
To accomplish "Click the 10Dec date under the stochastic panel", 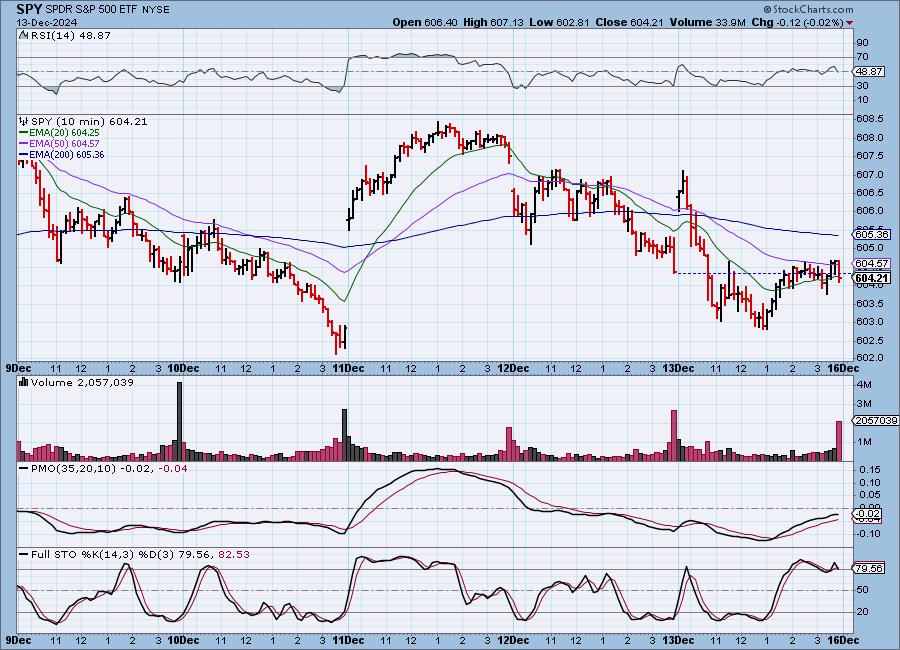I will 184,640.
